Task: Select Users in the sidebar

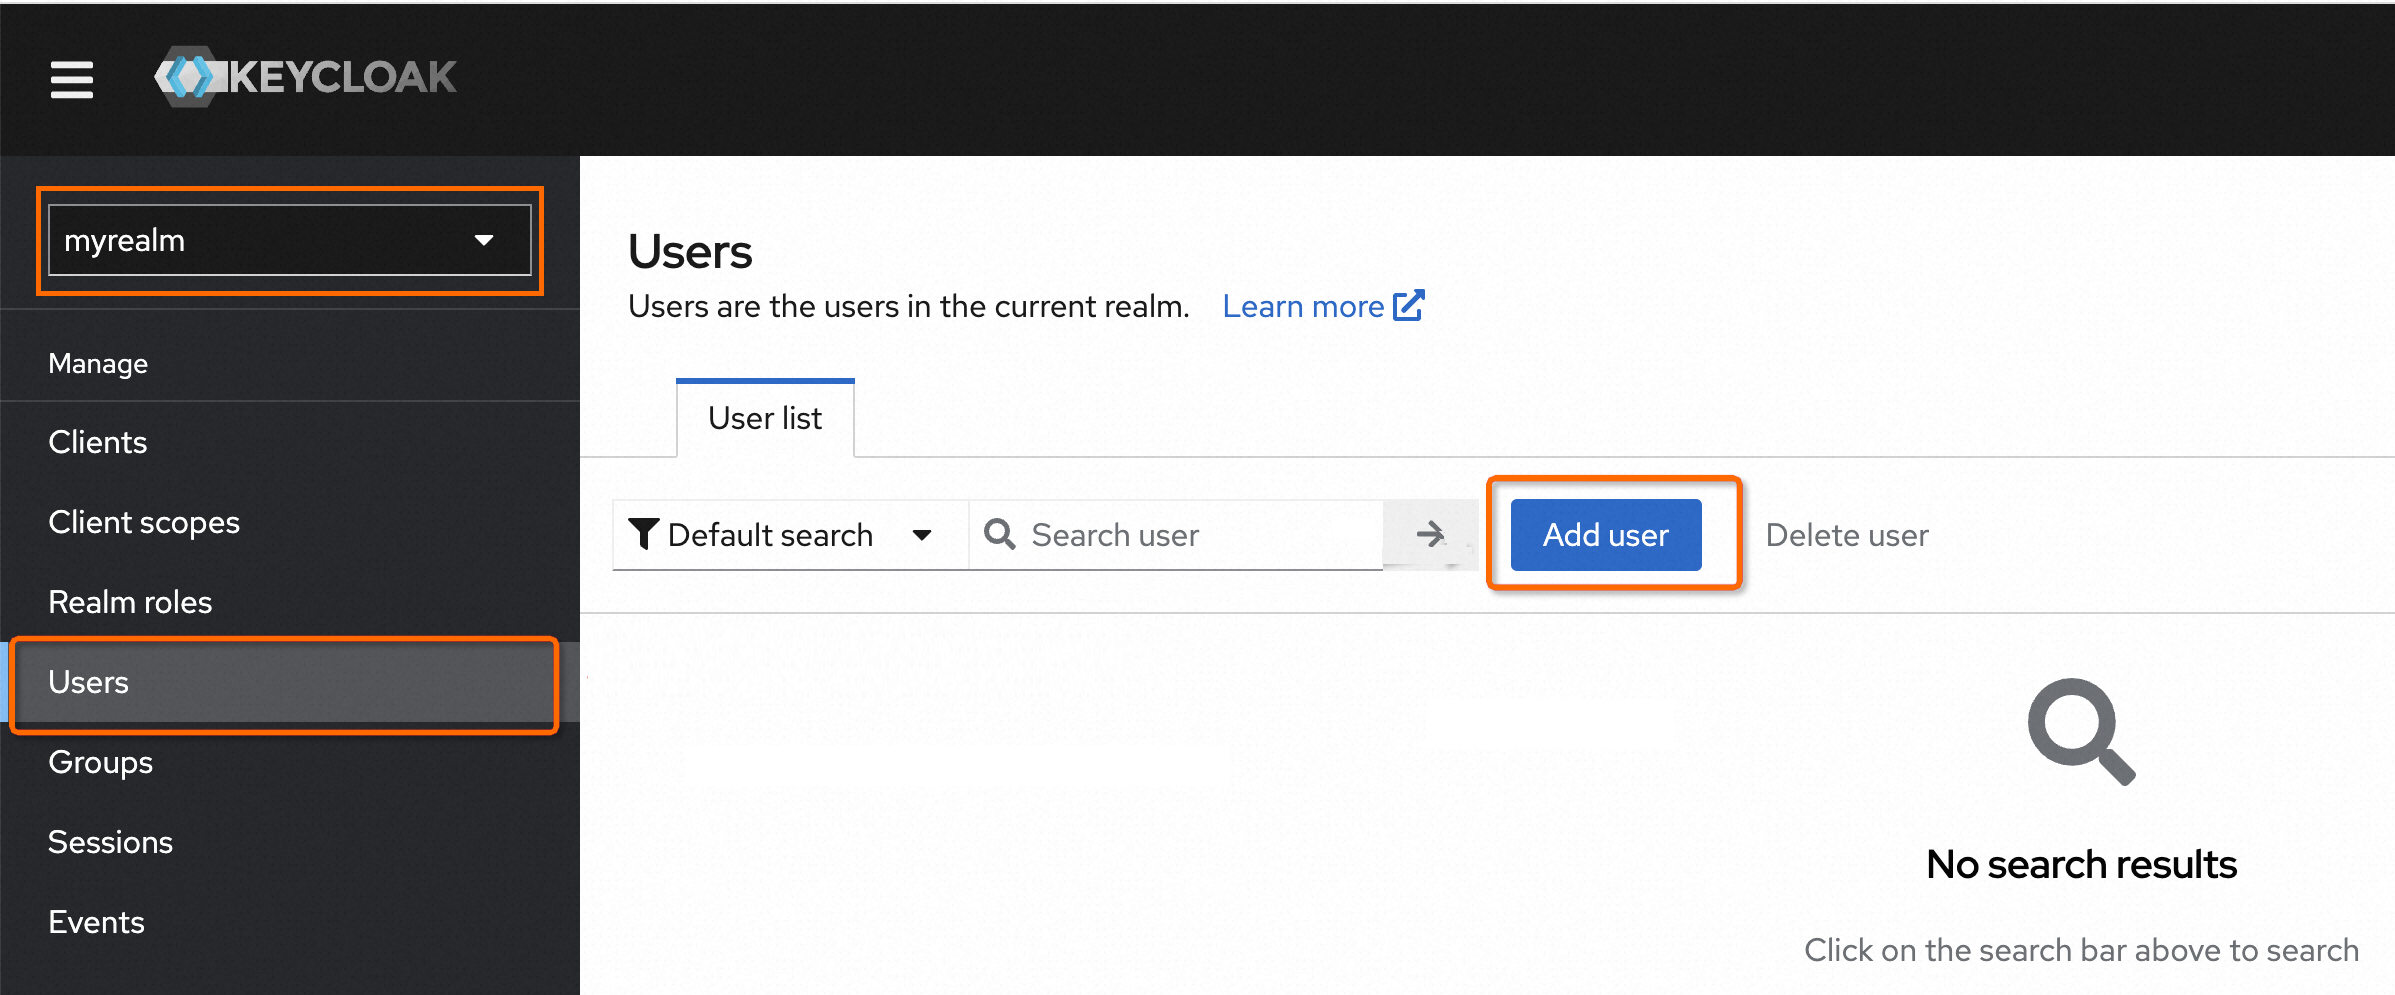Action: click(89, 682)
